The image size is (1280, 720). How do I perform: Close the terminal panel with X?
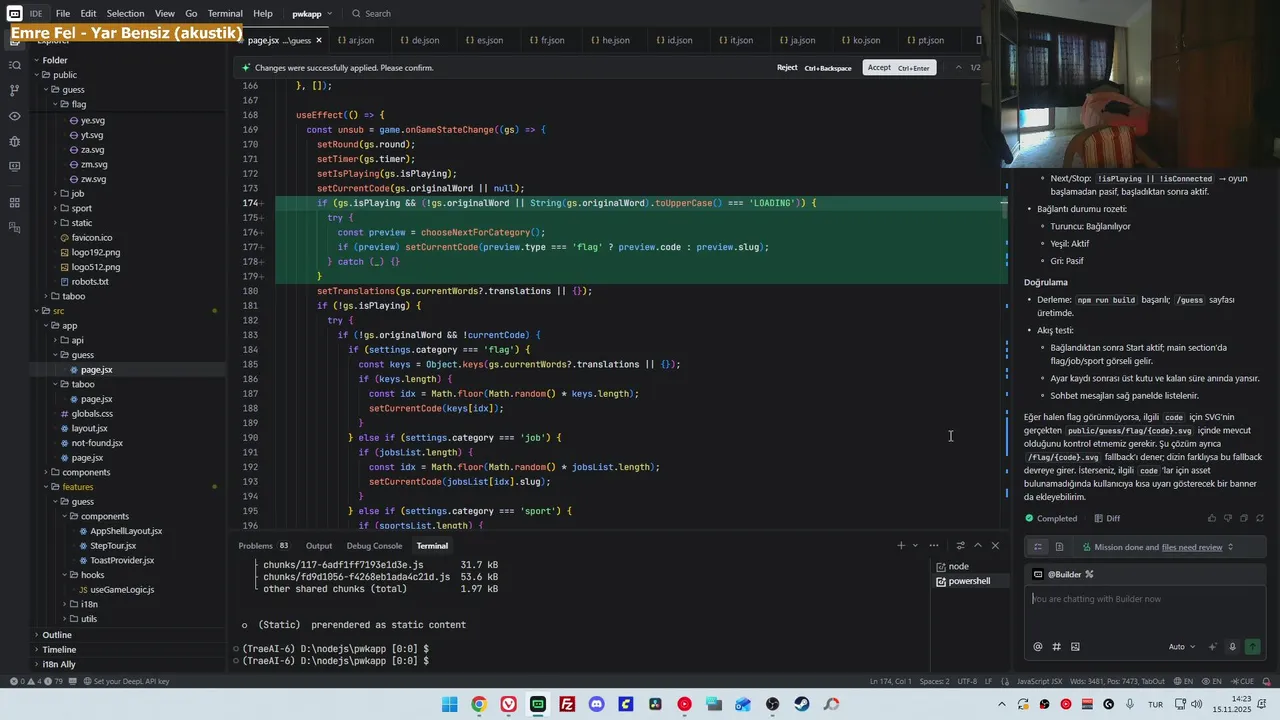click(x=995, y=546)
